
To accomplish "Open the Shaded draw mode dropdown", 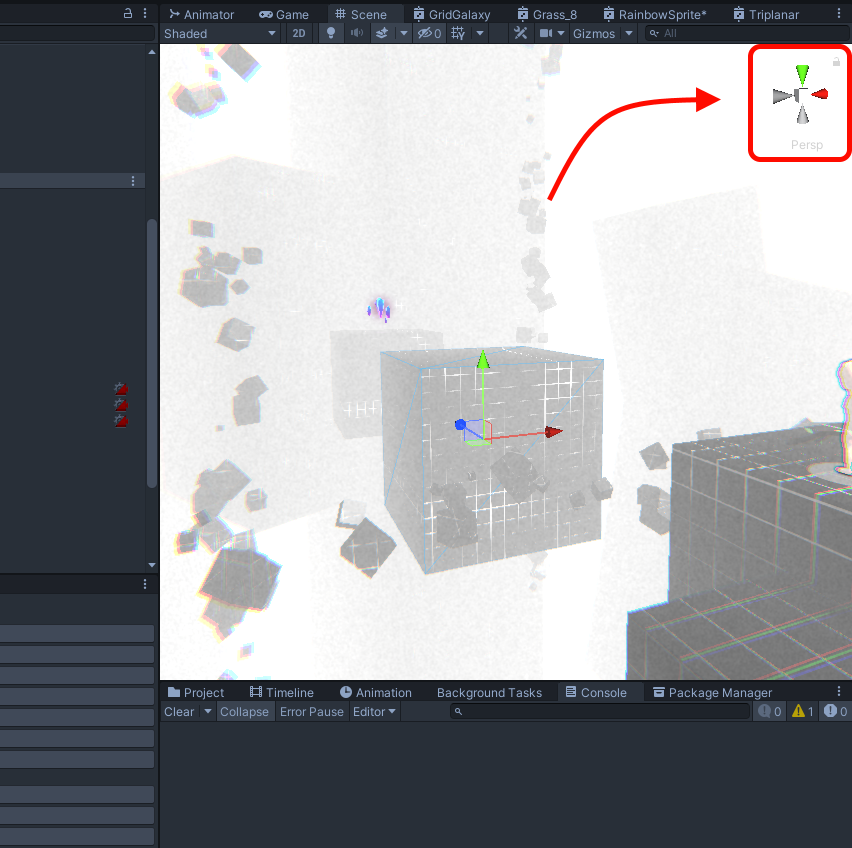I will click(x=220, y=33).
